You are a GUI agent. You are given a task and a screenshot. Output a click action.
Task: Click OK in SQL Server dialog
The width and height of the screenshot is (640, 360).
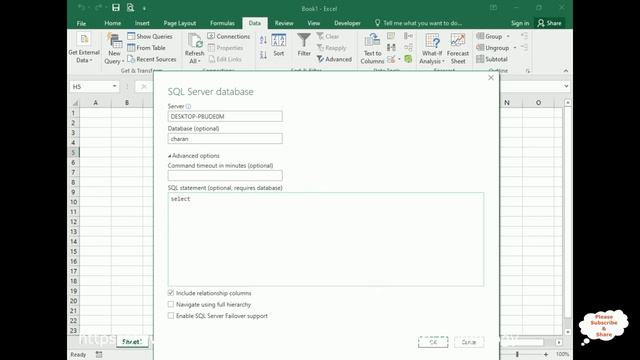[x=433, y=342]
